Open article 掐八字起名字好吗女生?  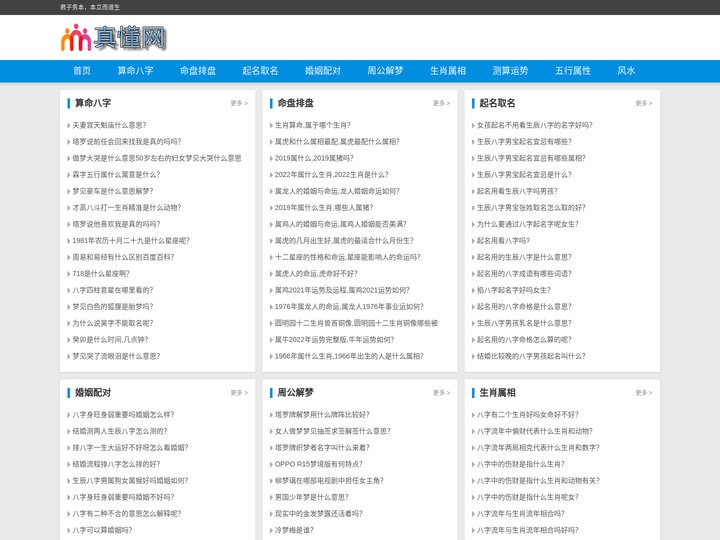[x=514, y=290]
